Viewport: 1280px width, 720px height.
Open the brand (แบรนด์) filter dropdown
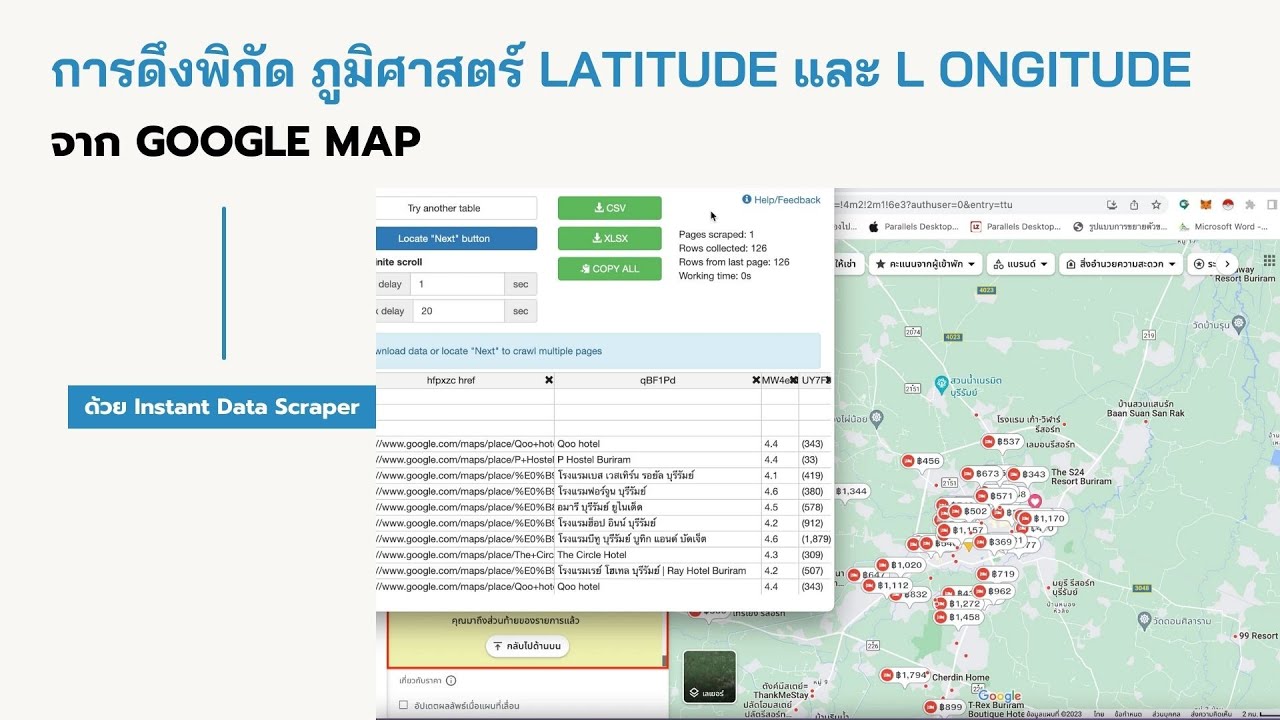coord(1021,264)
